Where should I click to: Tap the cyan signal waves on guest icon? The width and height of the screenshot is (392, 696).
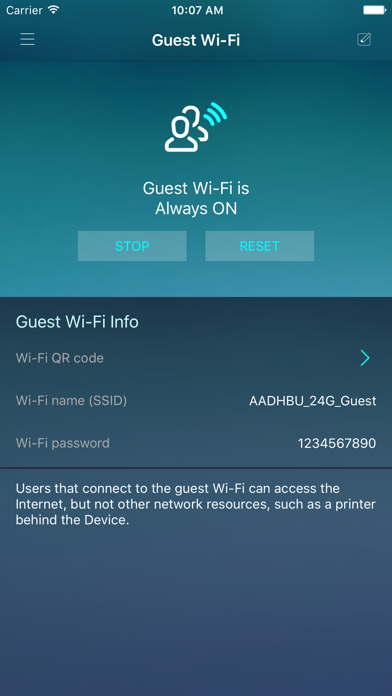tap(216, 115)
